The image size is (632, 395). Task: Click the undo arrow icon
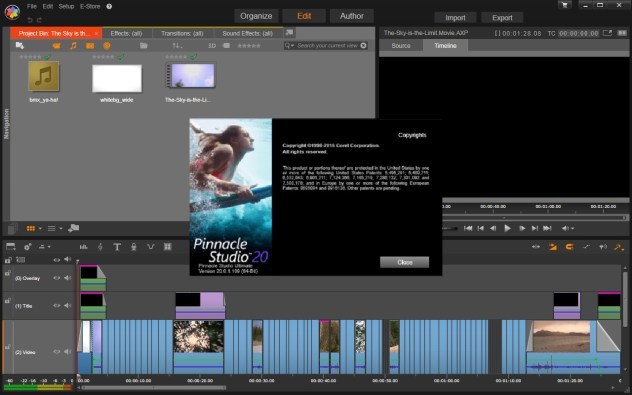[x=30, y=20]
